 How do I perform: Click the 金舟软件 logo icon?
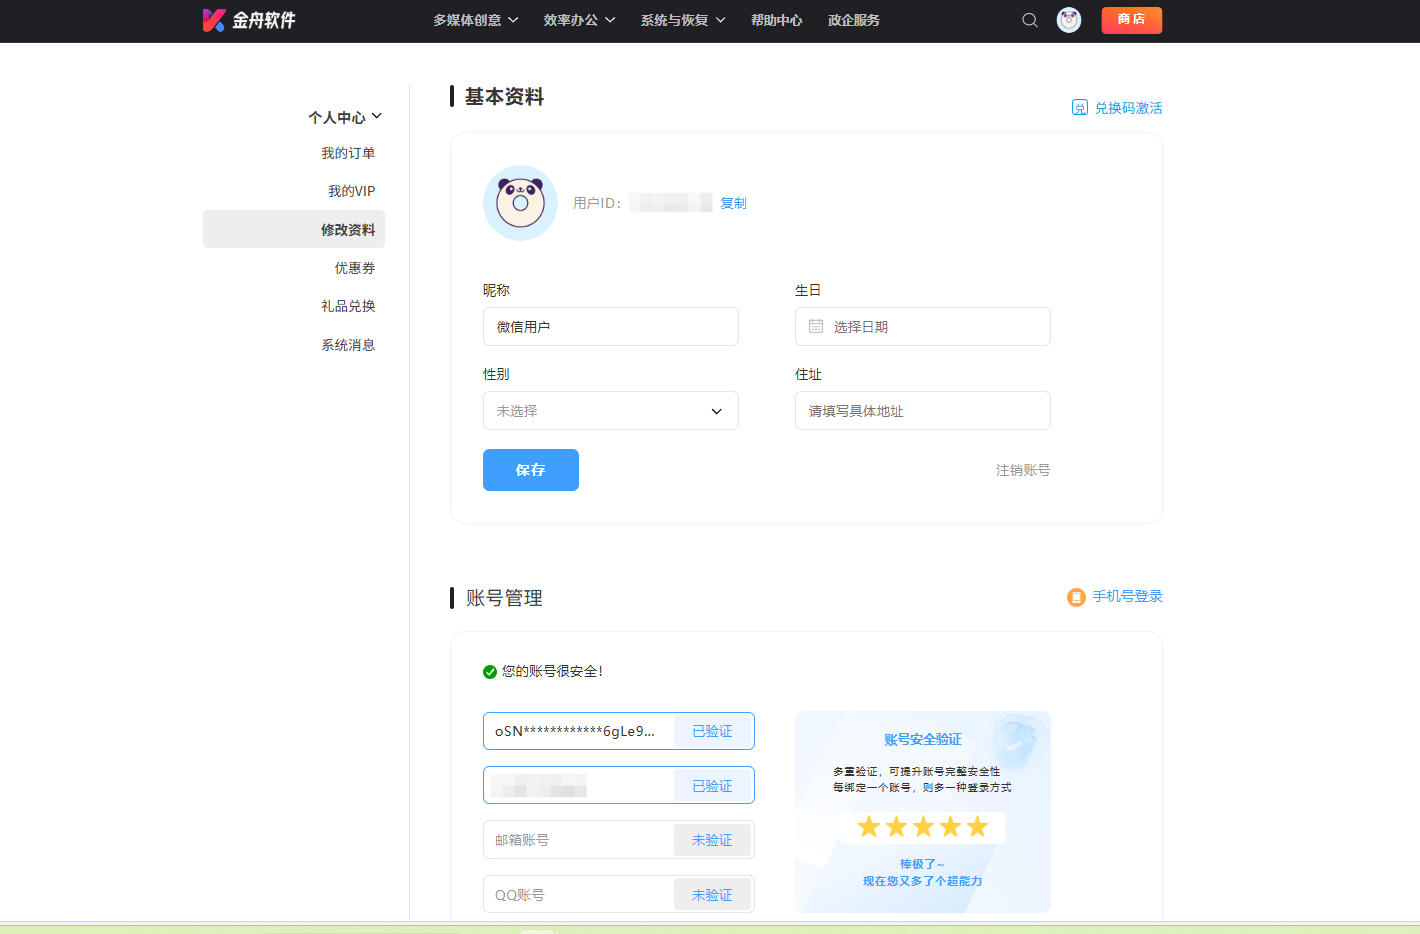214,20
